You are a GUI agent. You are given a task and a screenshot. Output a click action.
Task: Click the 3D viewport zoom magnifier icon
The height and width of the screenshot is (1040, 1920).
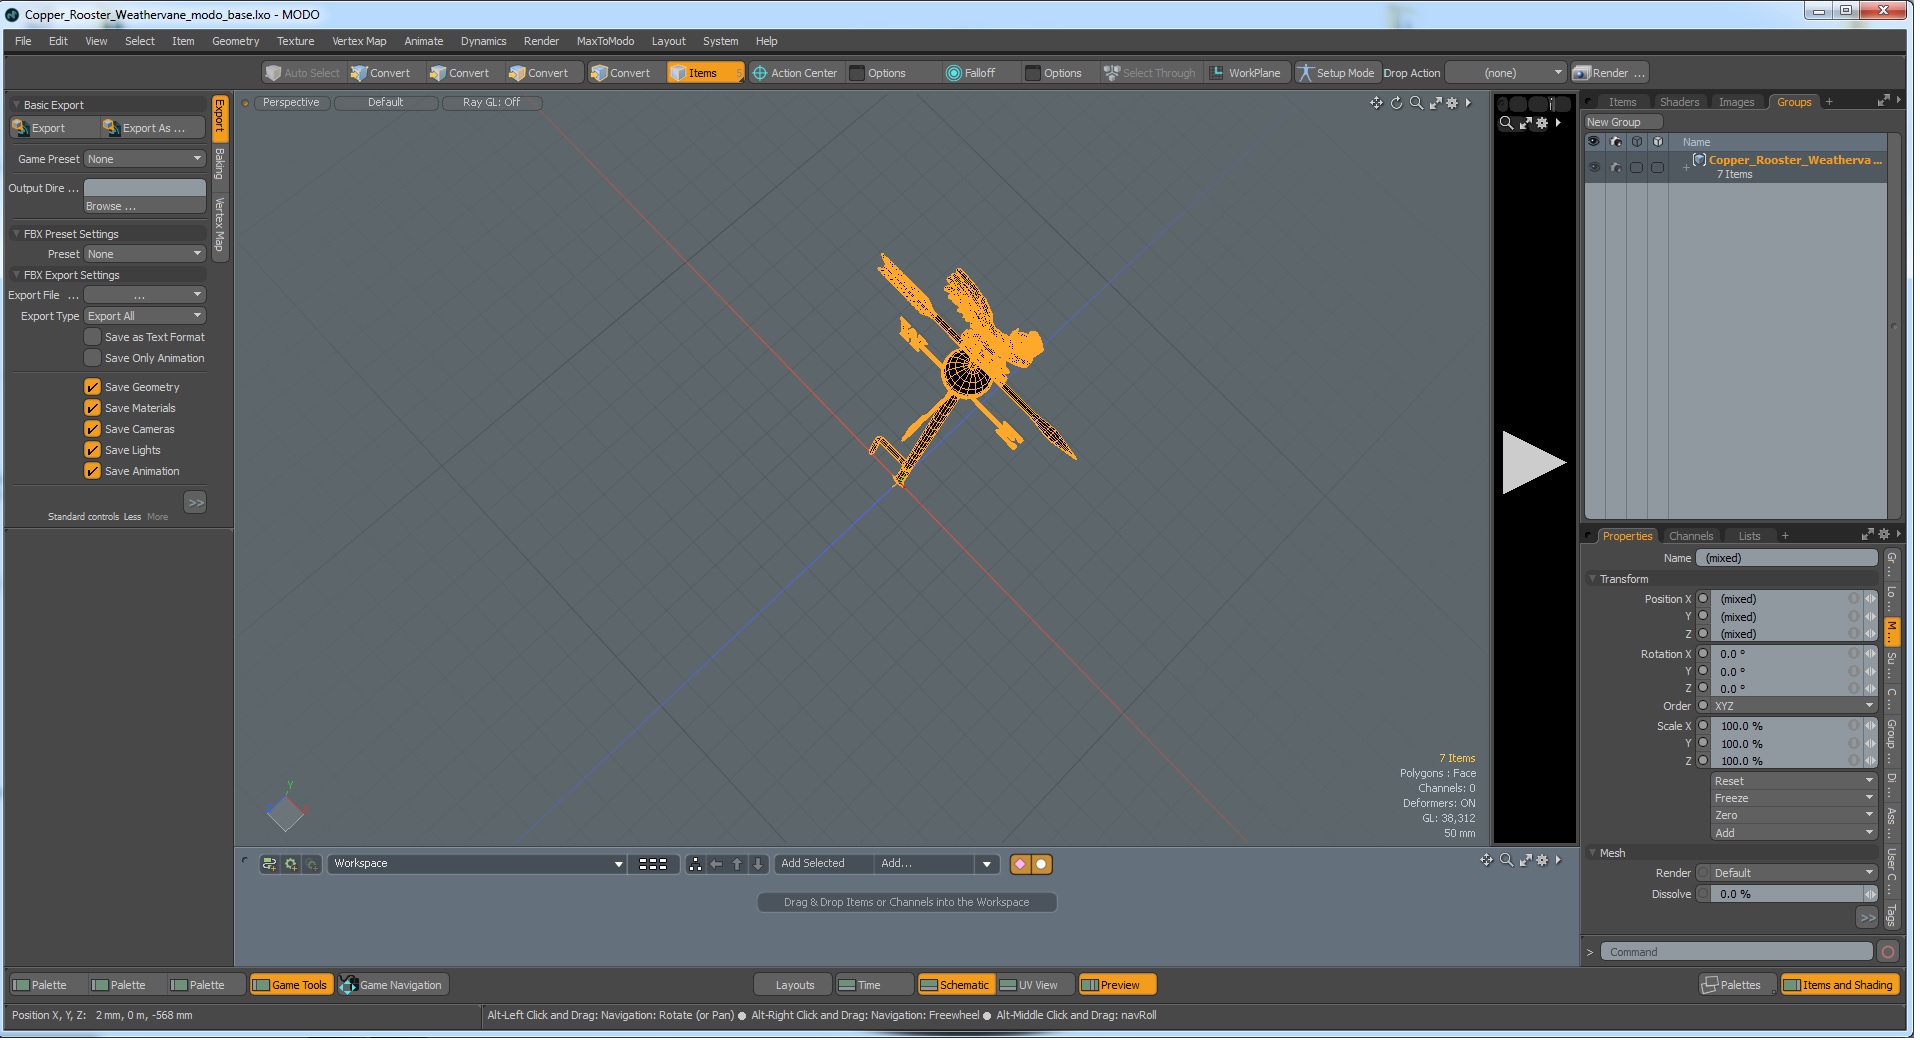1416,103
